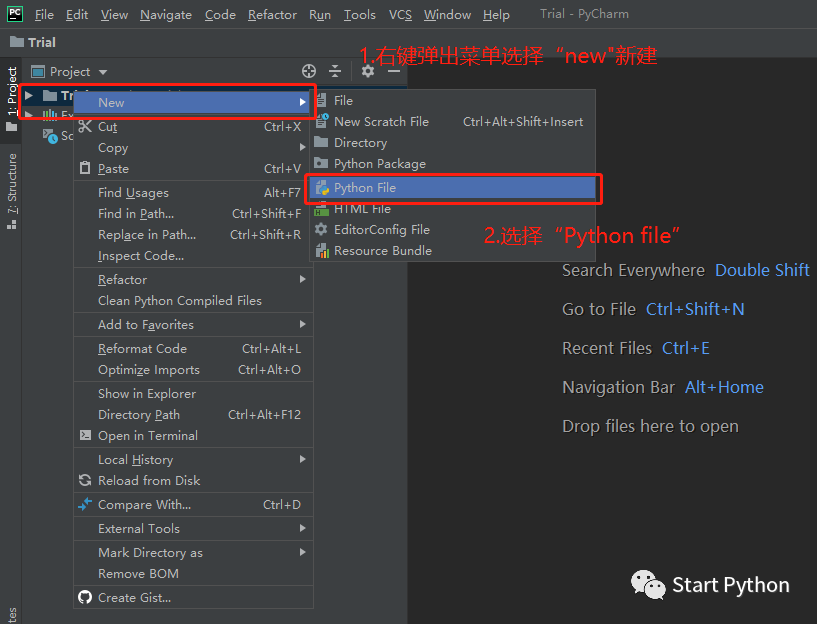Open the Edit menu
The width and height of the screenshot is (817, 624).
pos(77,15)
